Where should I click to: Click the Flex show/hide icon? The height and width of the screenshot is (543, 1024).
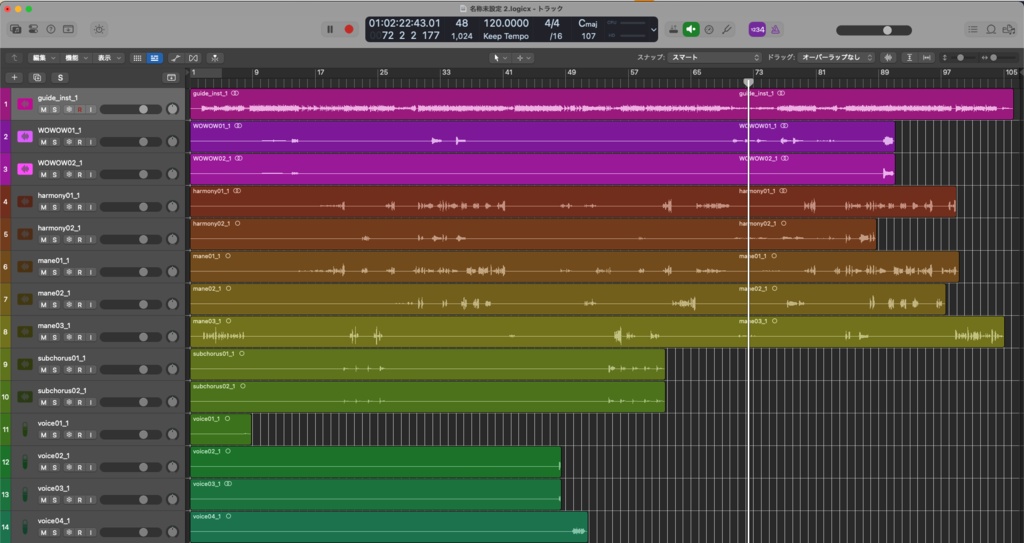click(193, 58)
